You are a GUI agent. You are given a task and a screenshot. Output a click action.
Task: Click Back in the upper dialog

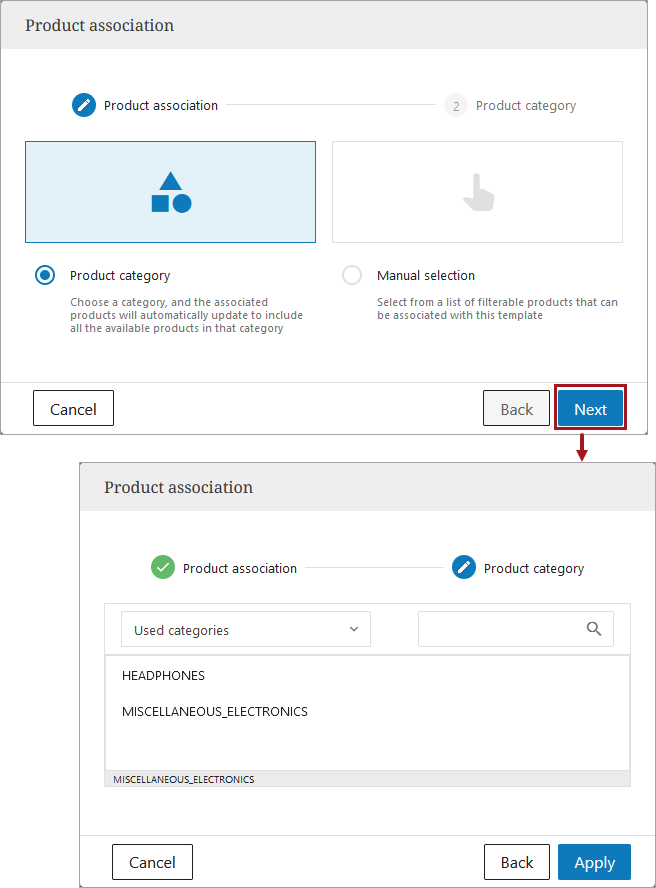(x=516, y=409)
